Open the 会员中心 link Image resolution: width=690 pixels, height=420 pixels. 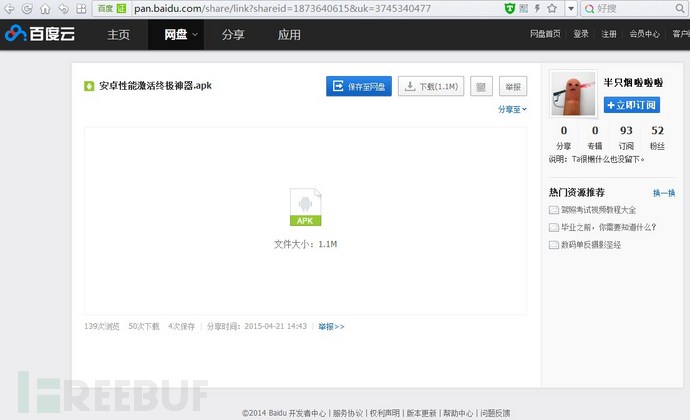click(645, 34)
